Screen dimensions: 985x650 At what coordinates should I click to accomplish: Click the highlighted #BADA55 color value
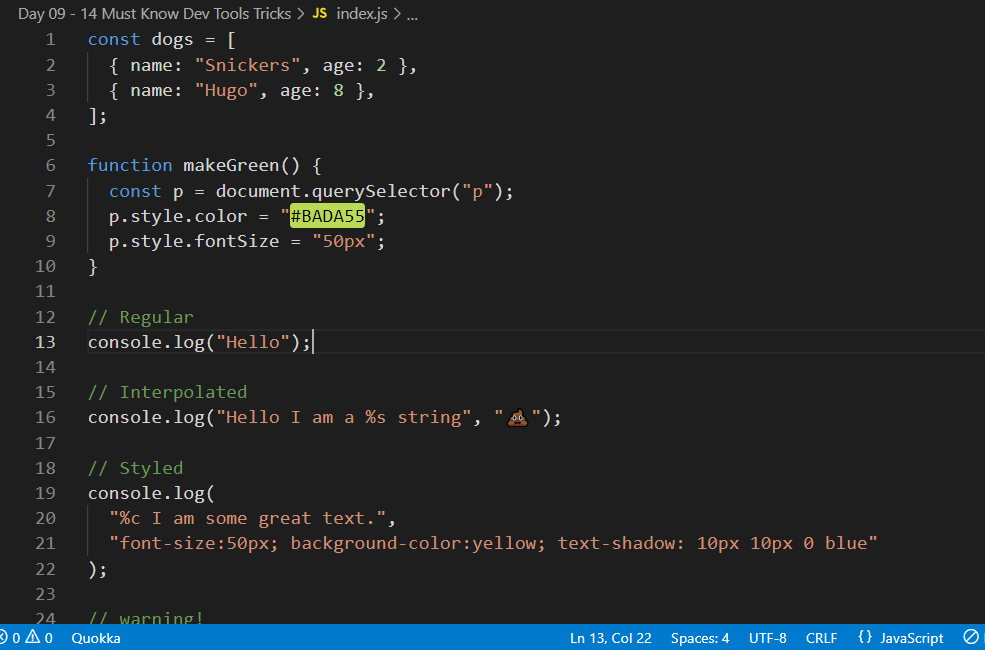tap(327, 216)
